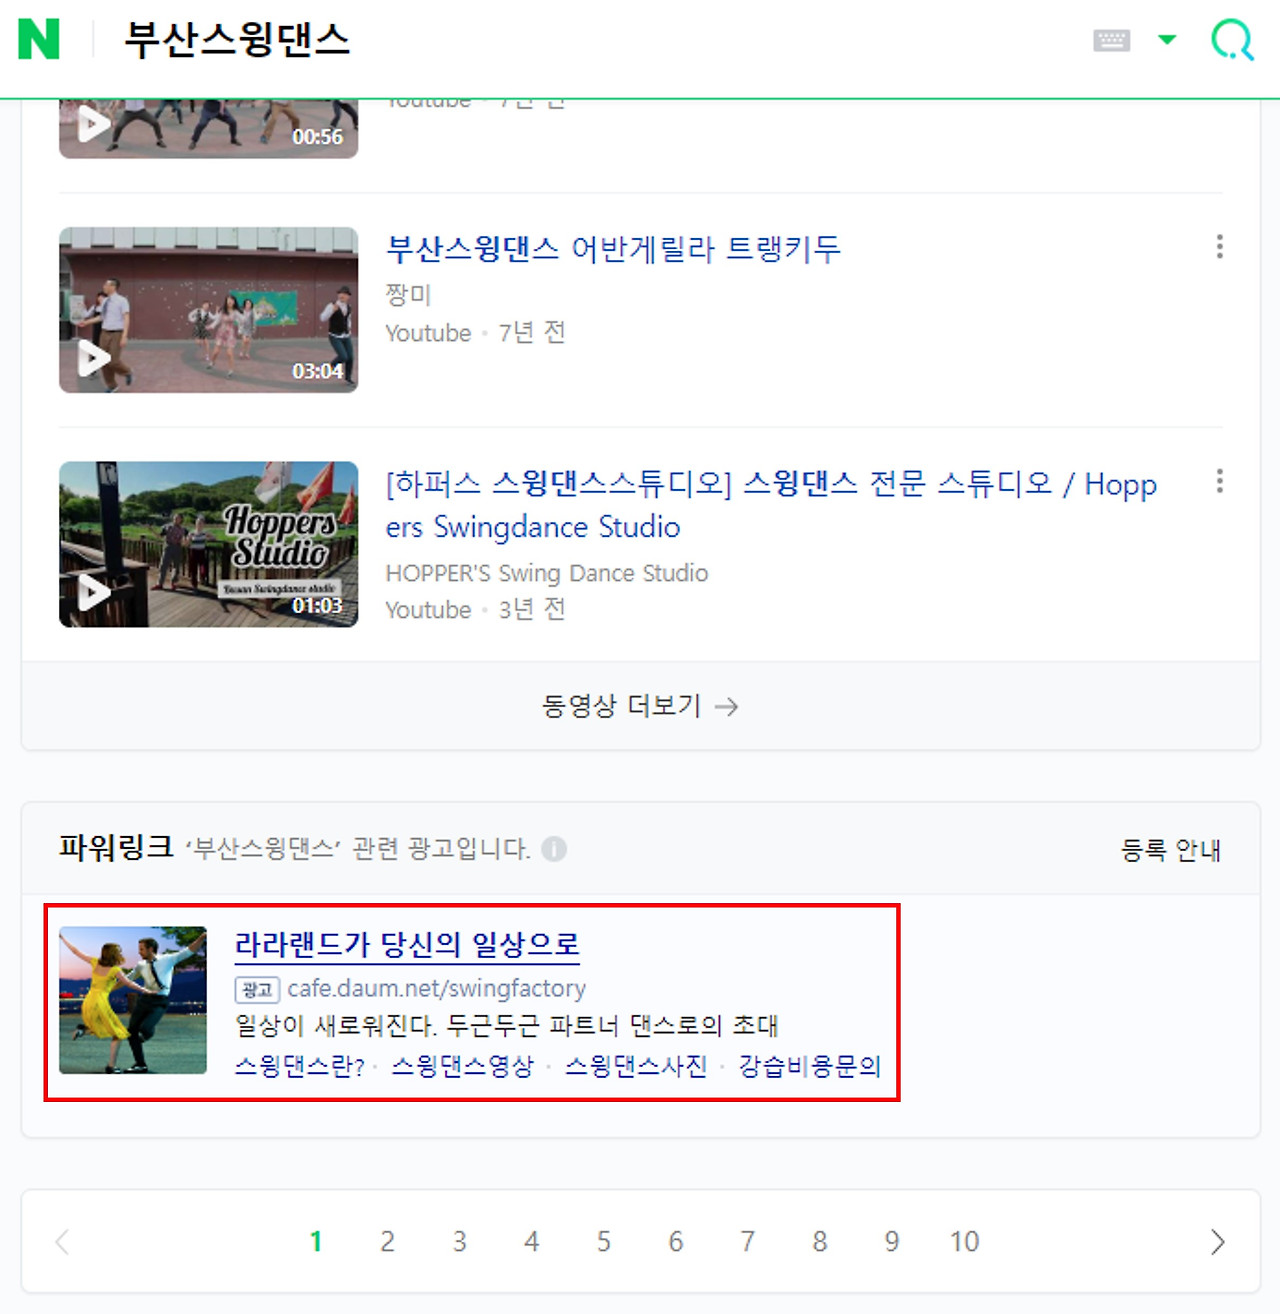Go to next results page arrow
Image resolution: width=1280 pixels, height=1314 pixels.
[x=1217, y=1242]
